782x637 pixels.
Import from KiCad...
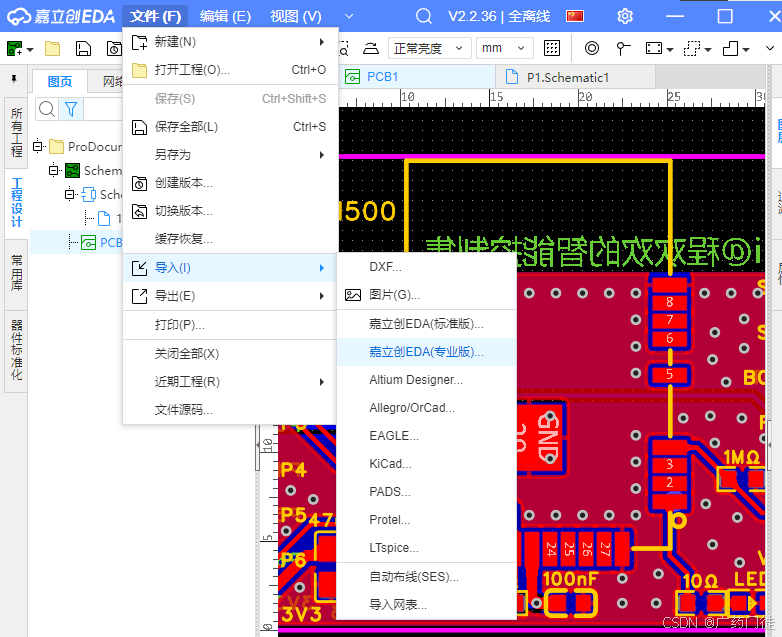[426, 464]
